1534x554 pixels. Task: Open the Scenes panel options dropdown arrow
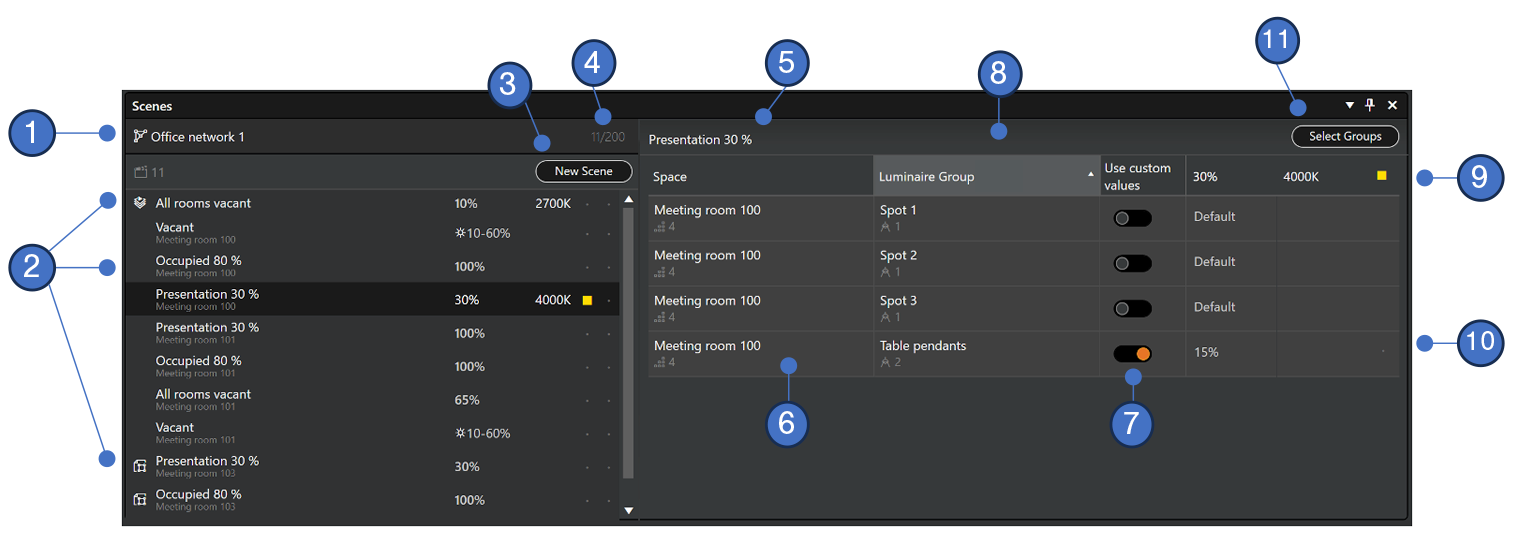(1349, 105)
